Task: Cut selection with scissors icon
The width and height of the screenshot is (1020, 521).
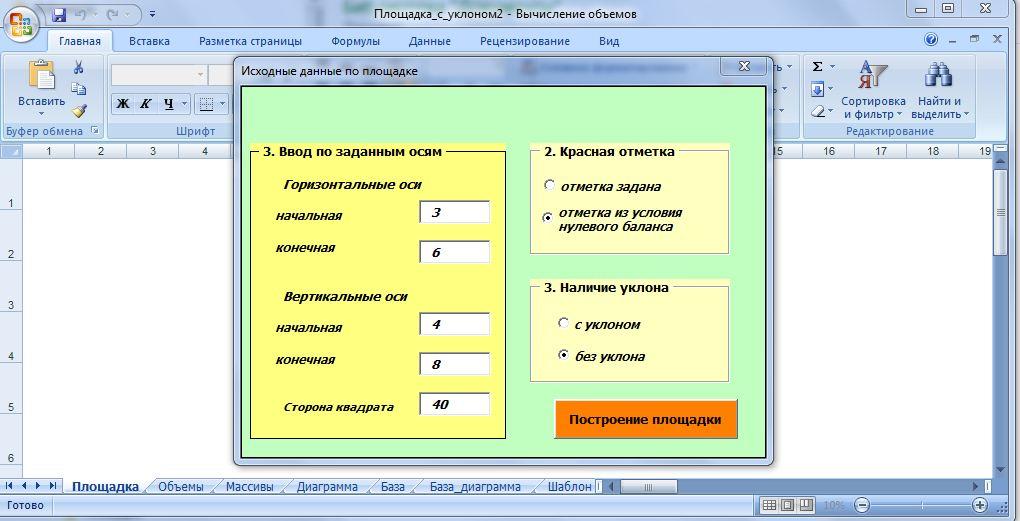Action: pos(79,67)
